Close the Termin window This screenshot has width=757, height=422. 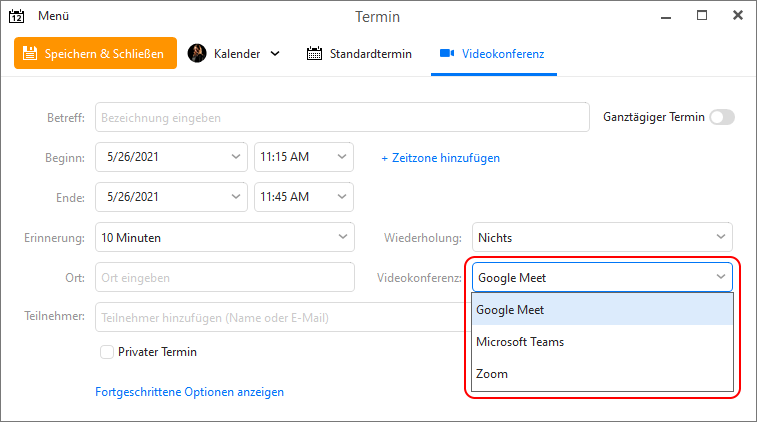click(x=738, y=15)
